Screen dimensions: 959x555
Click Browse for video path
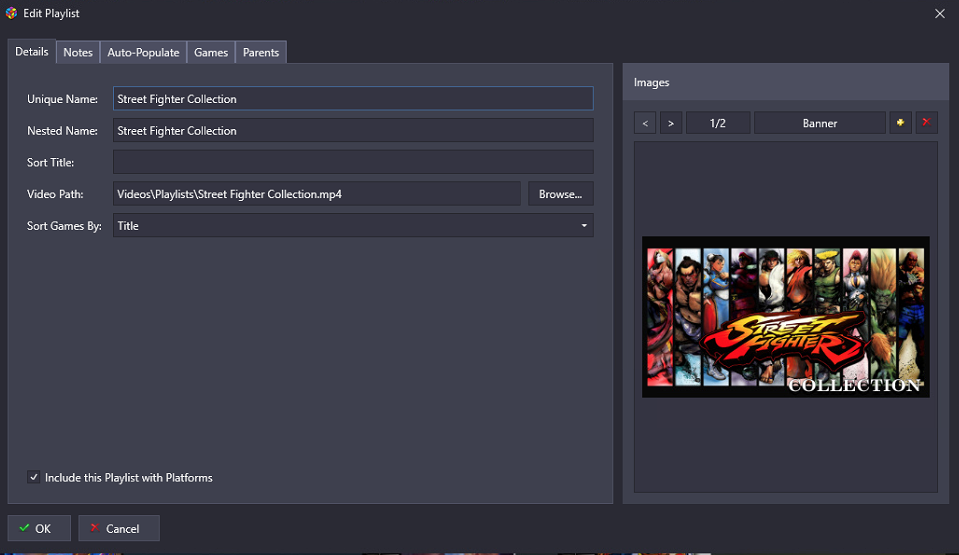[560, 194]
